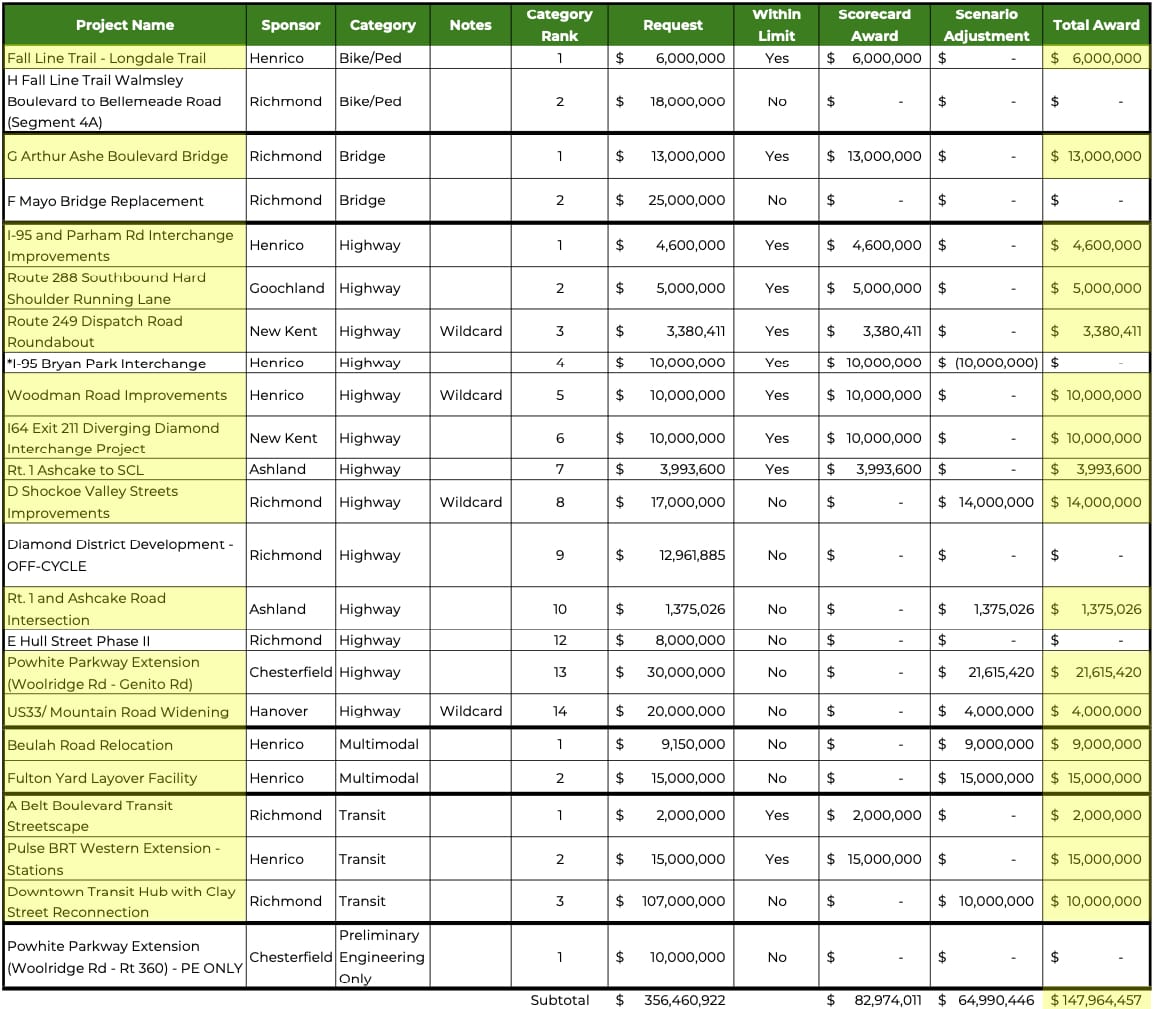Click the F Mayo Bridge Replacement project cell
1153x1009 pixels.
tap(105, 201)
